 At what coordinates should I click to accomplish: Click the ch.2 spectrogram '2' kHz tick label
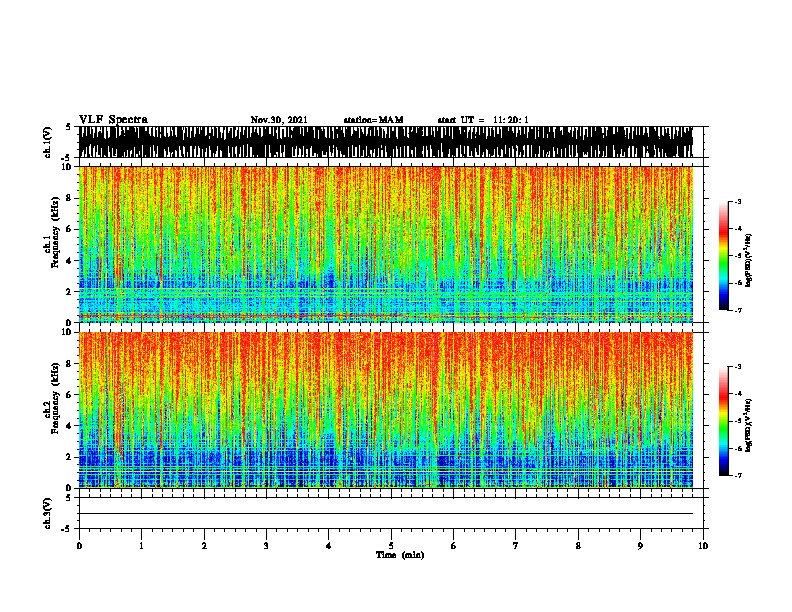coord(70,457)
